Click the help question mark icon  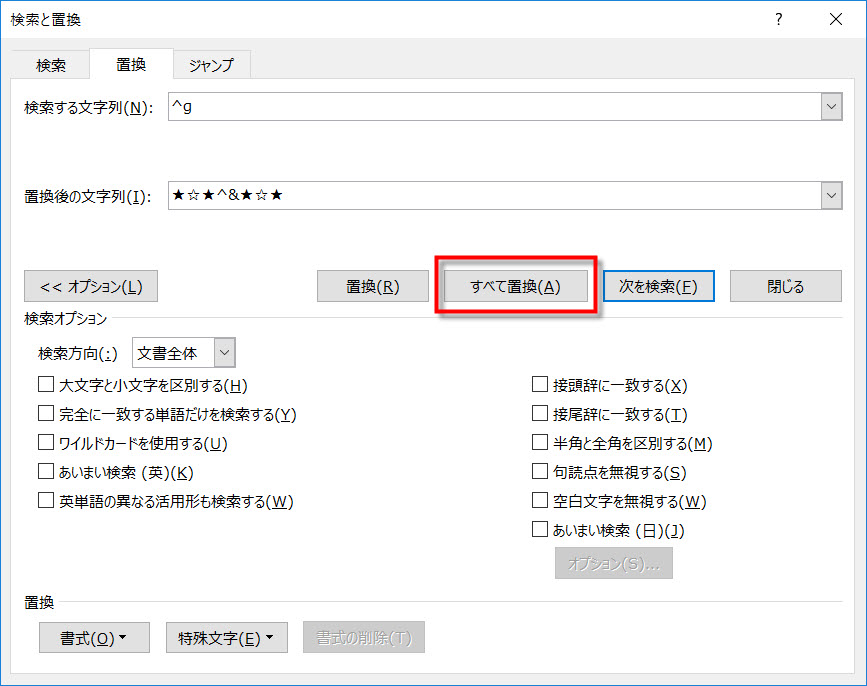(779, 19)
